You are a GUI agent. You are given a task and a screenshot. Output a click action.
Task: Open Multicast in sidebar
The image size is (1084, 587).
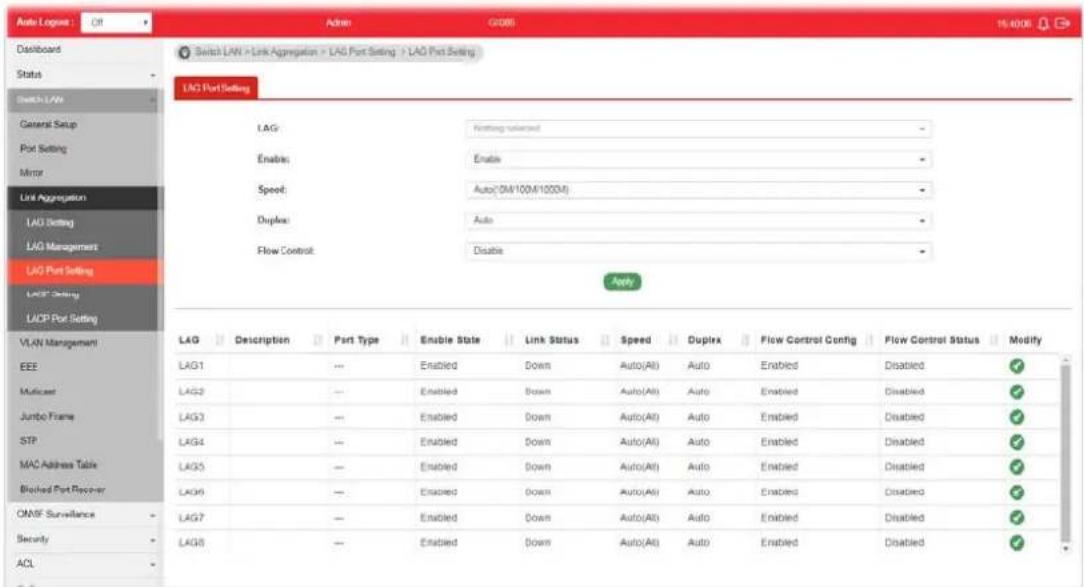click(x=37, y=392)
